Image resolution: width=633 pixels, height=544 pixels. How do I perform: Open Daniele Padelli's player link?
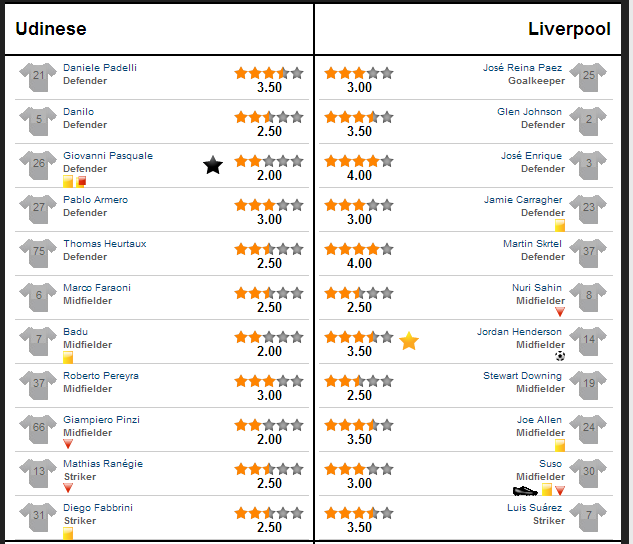100,67
